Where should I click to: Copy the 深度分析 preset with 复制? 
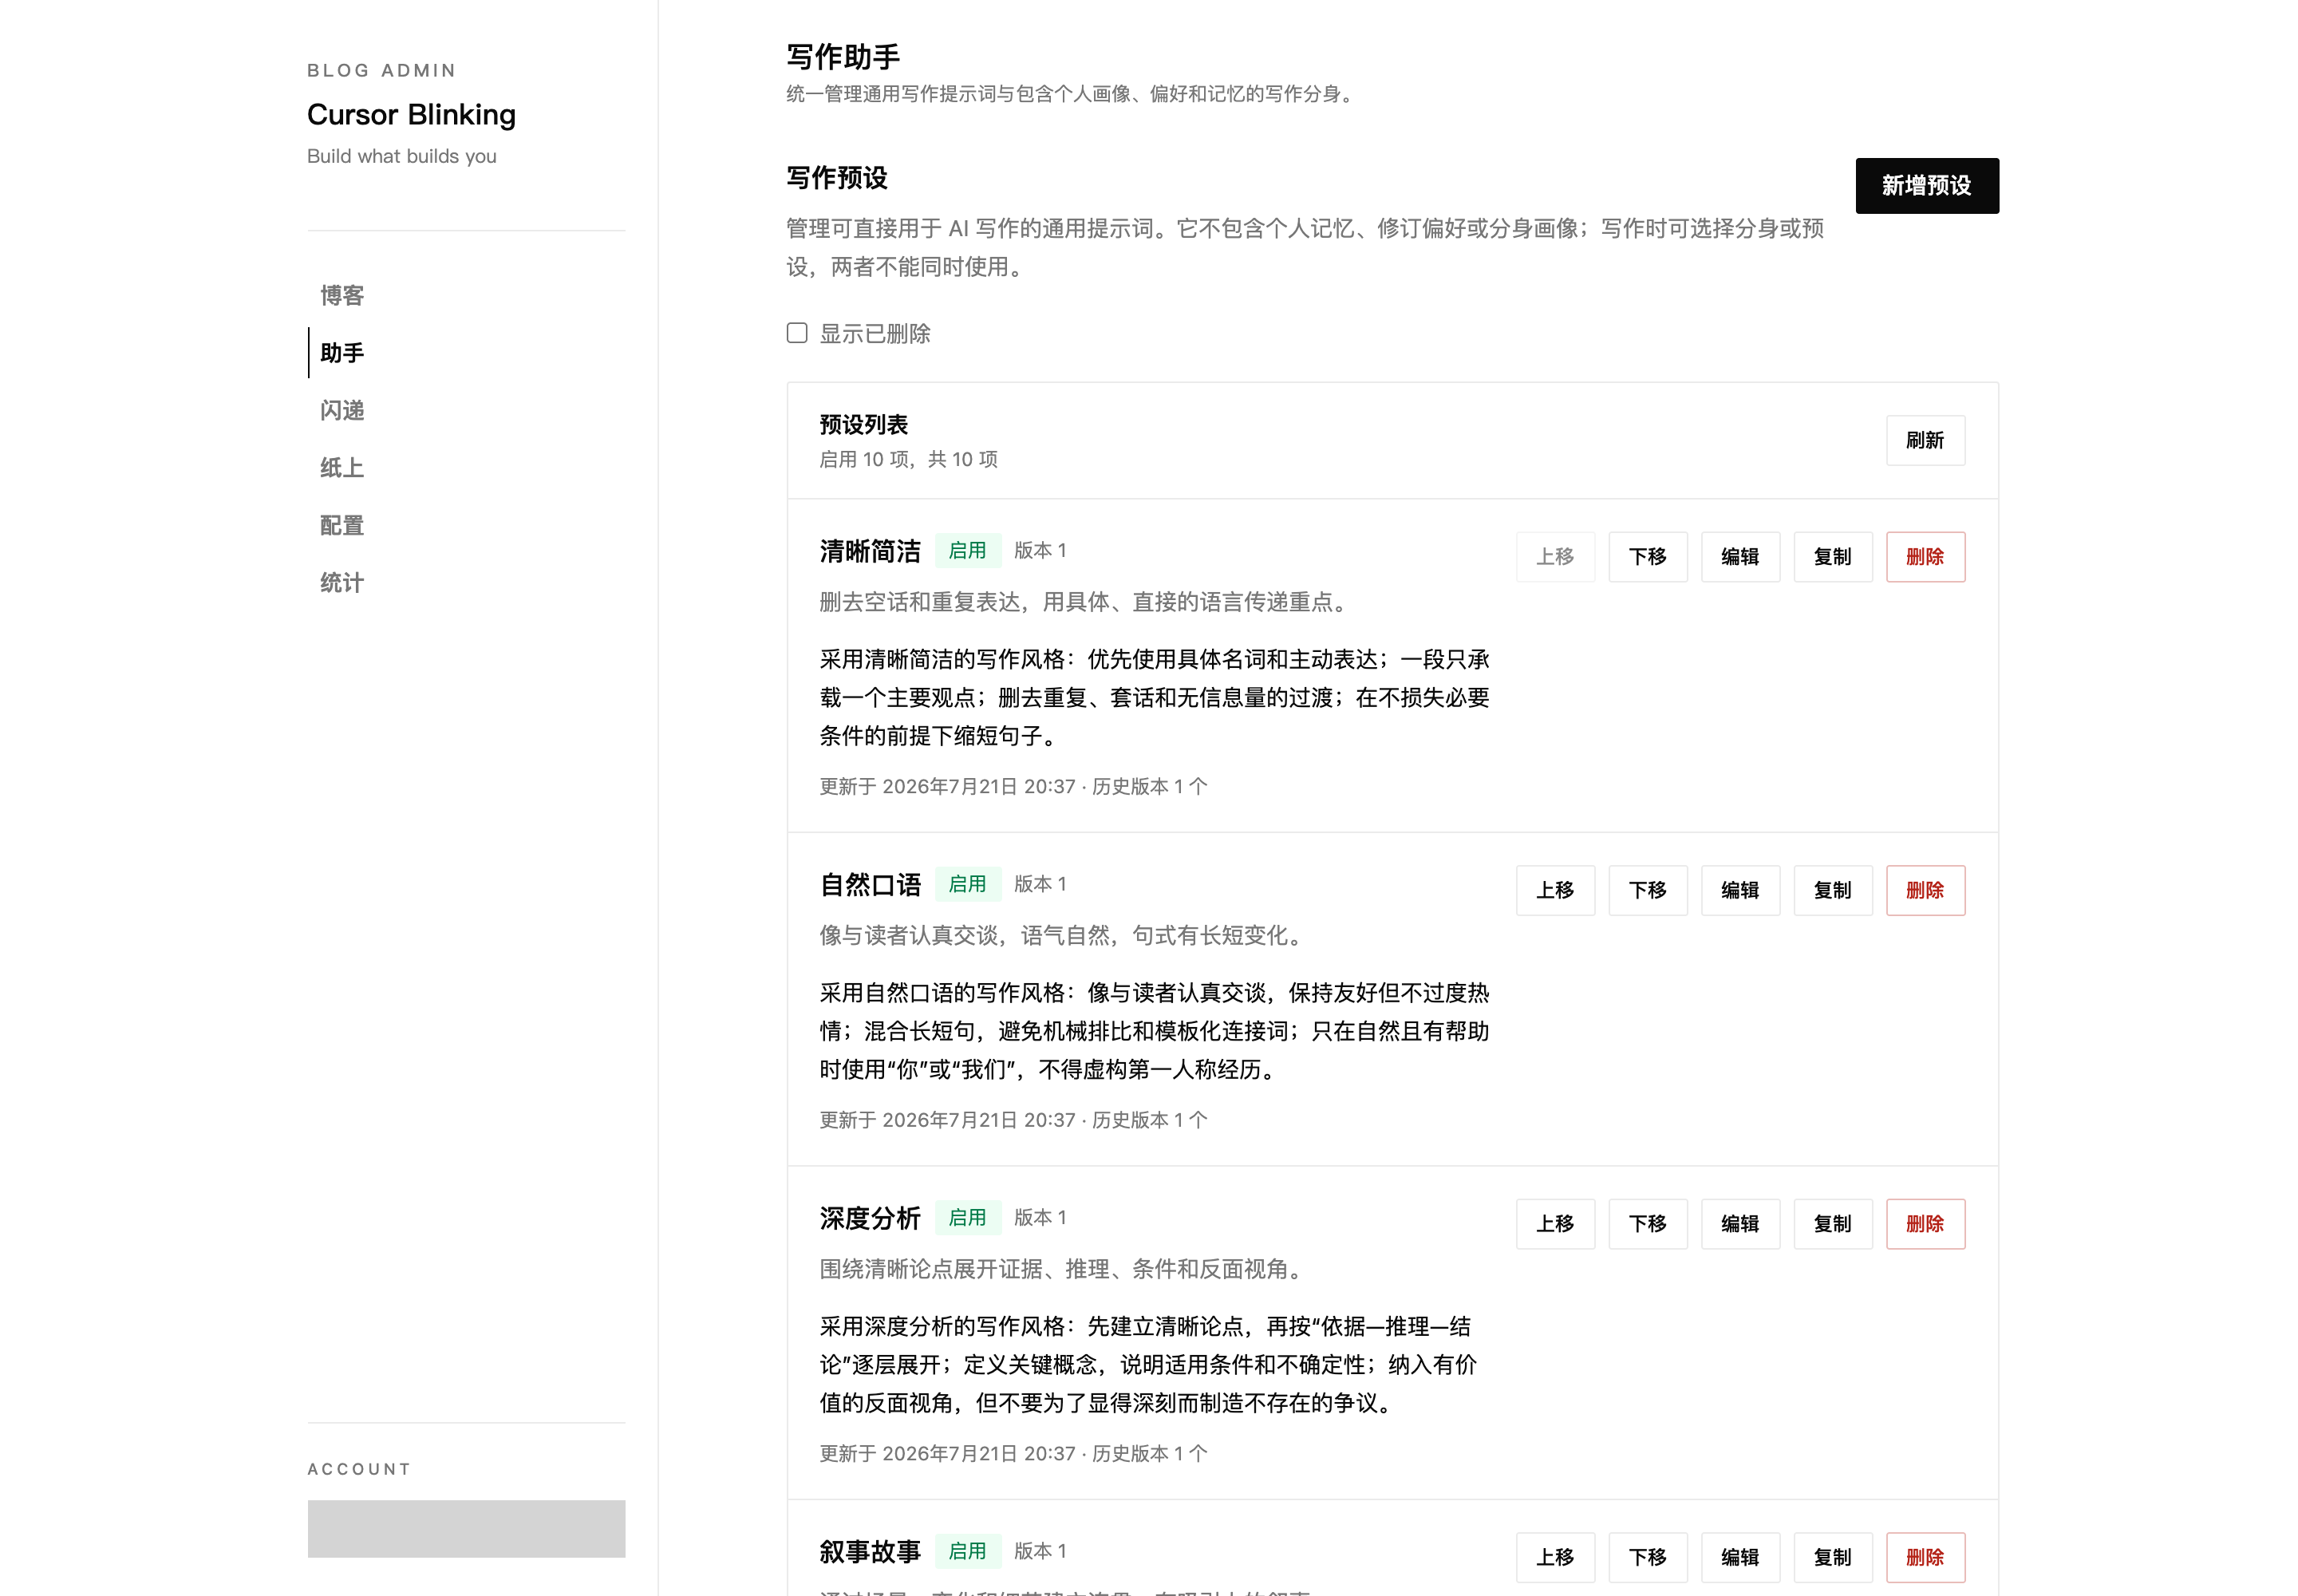(x=1833, y=1224)
